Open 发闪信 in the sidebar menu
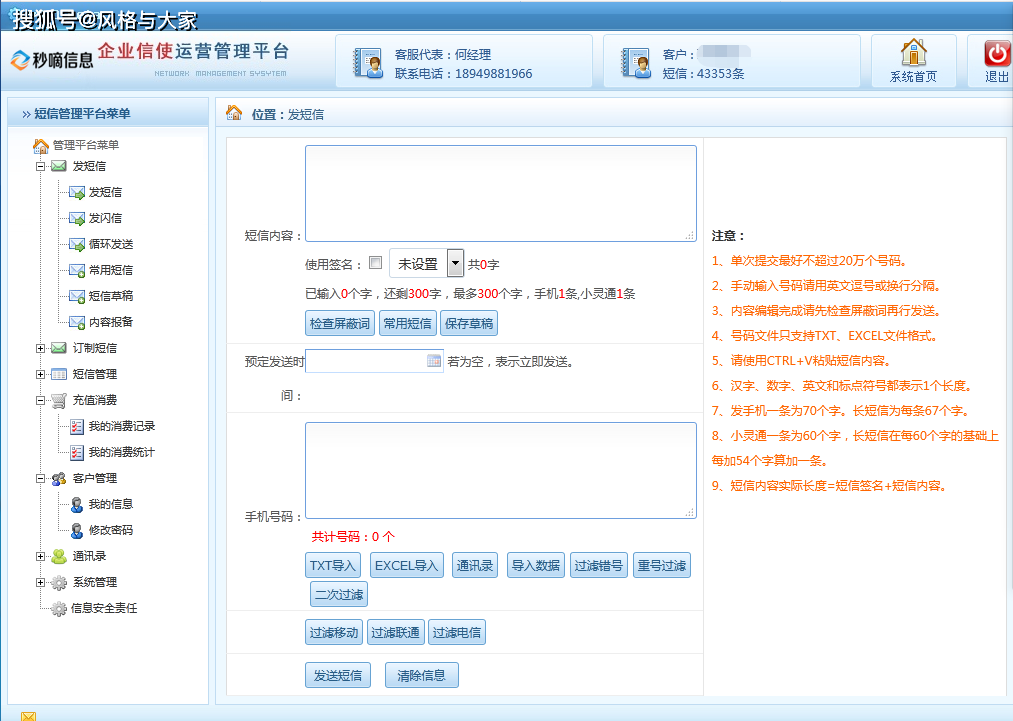1013x721 pixels. [105, 218]
